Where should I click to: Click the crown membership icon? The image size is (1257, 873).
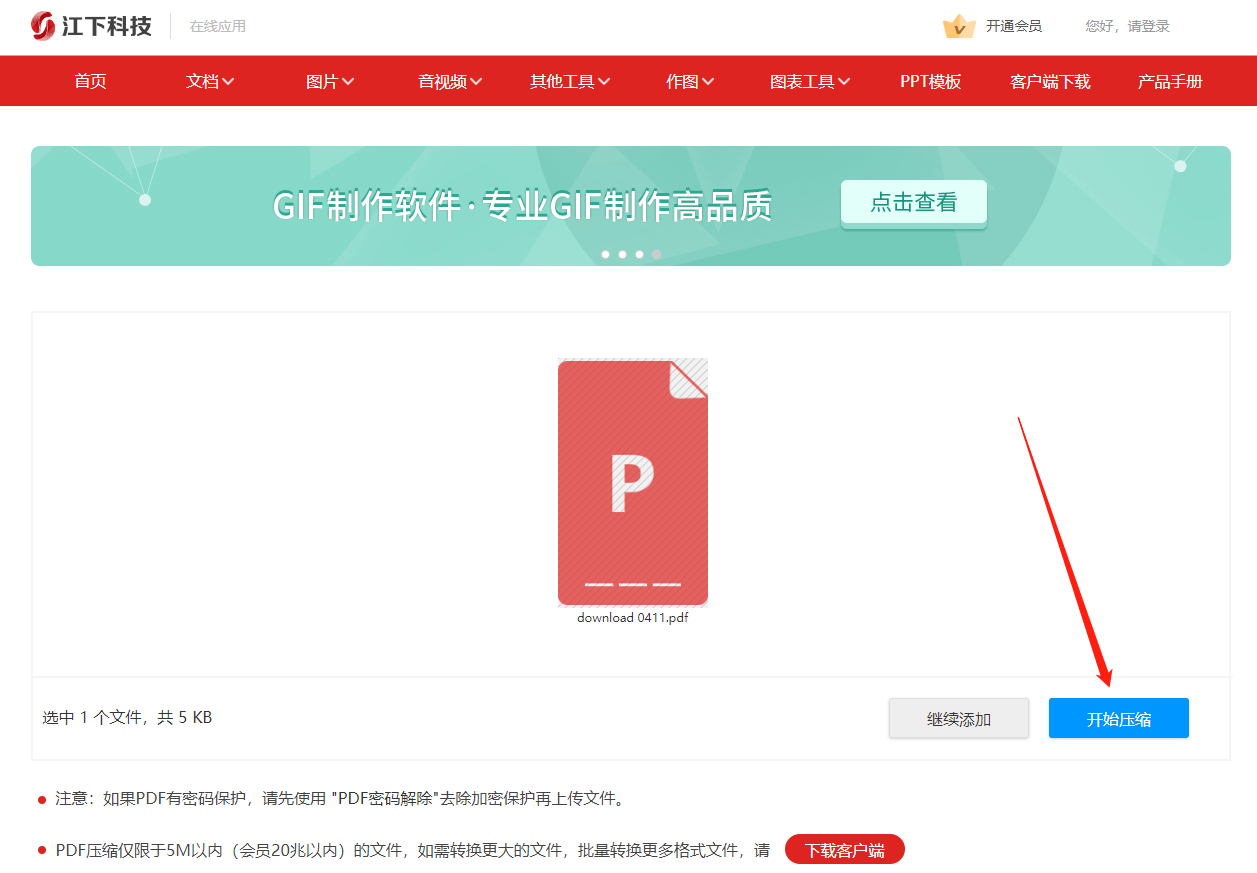point(960,27)
